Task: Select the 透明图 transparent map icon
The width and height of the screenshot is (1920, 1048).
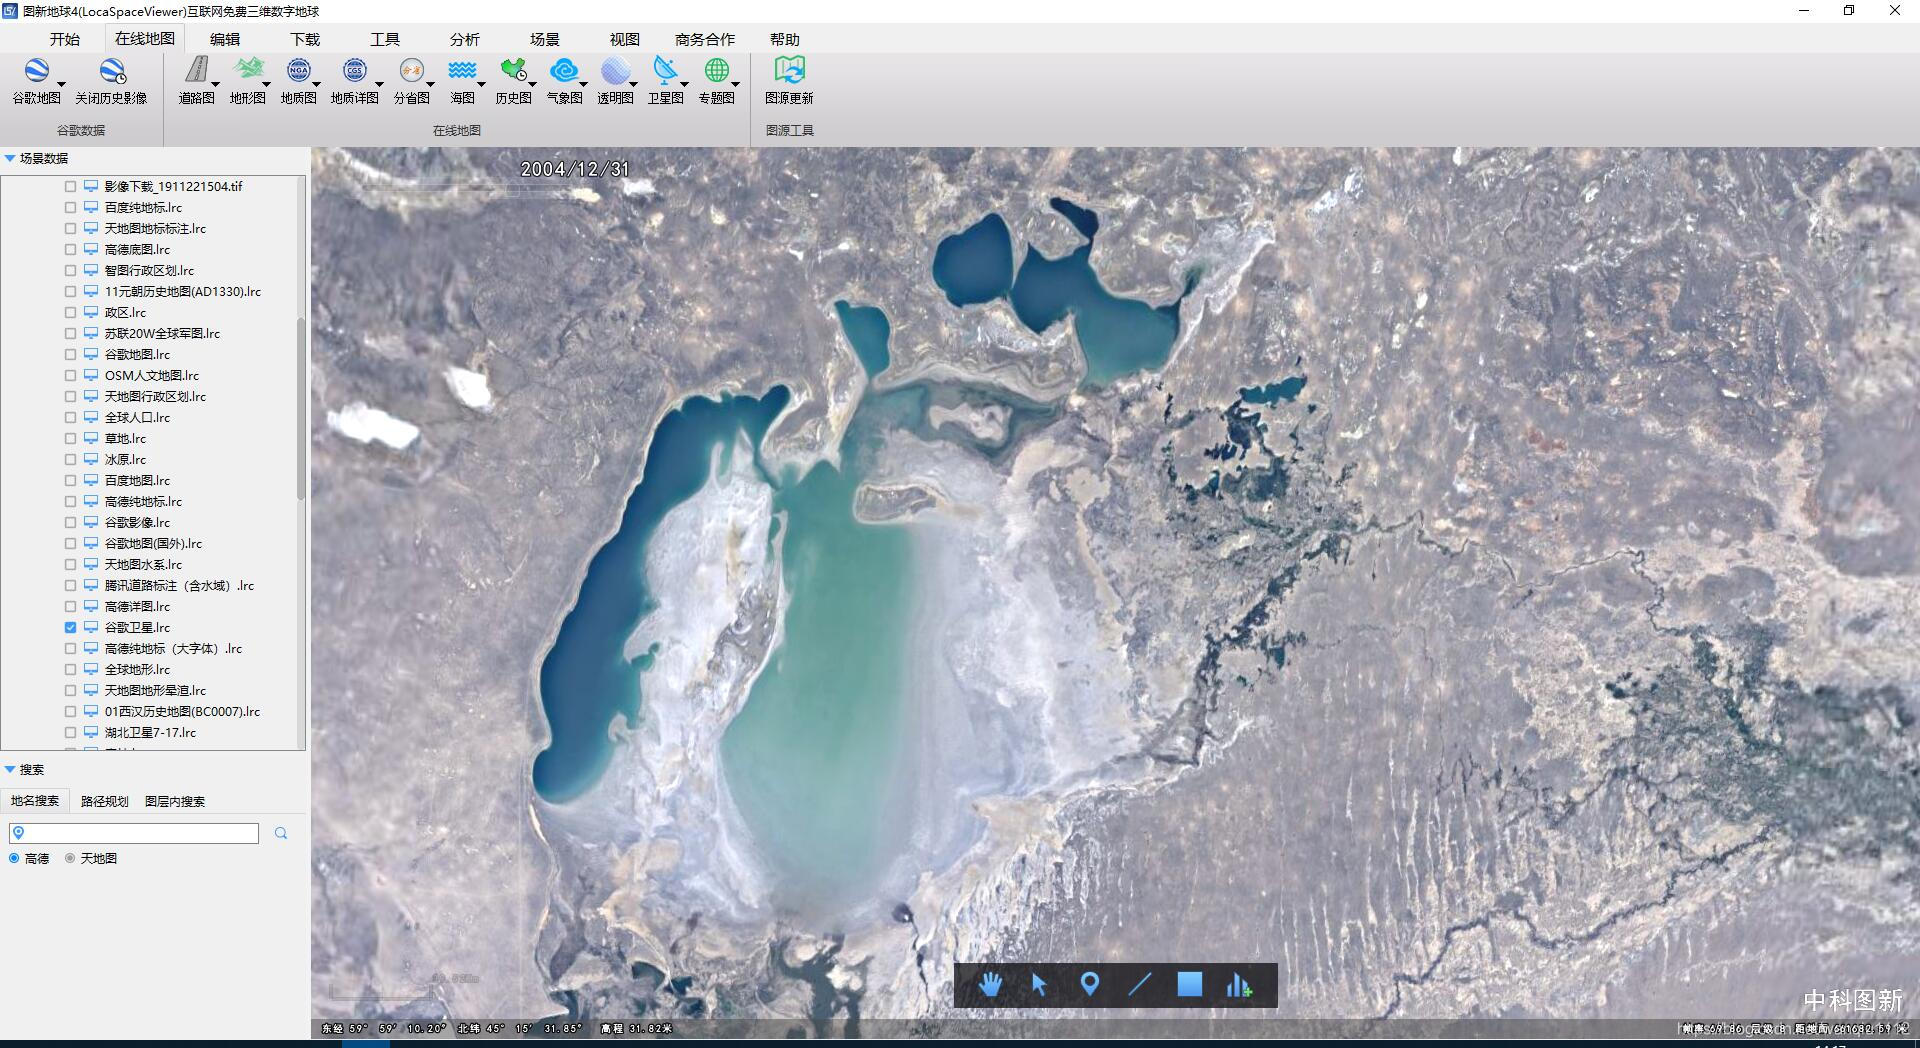Action: (615, 70)
